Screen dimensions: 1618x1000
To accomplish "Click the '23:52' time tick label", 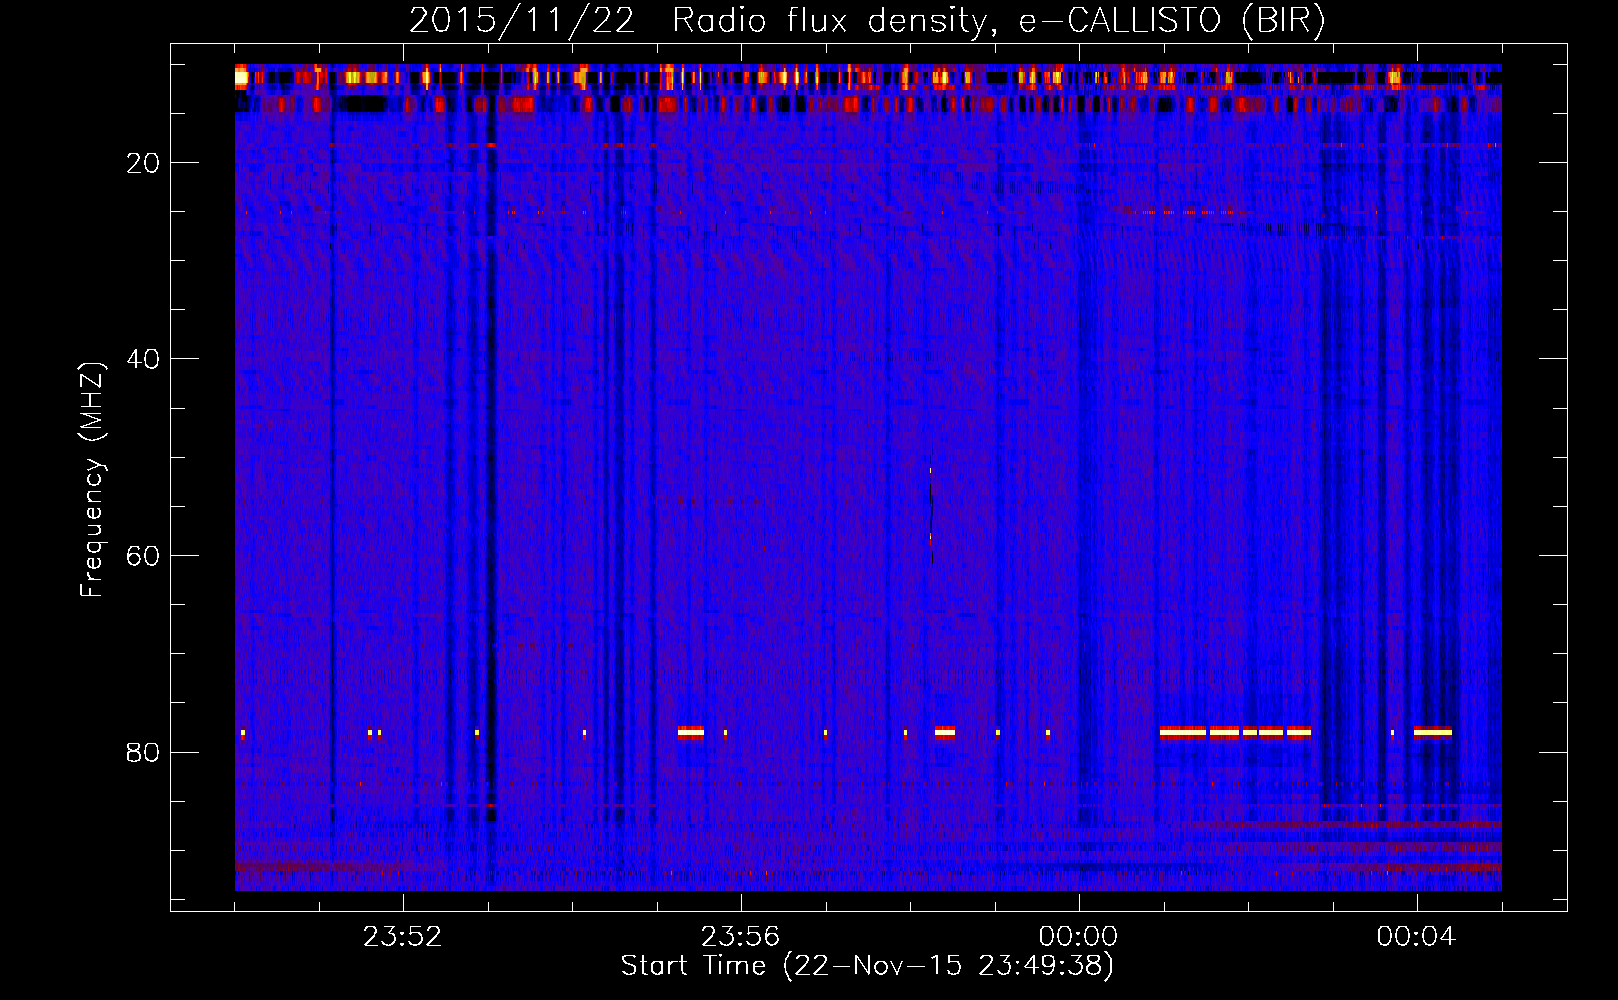I will coord(402,937).
